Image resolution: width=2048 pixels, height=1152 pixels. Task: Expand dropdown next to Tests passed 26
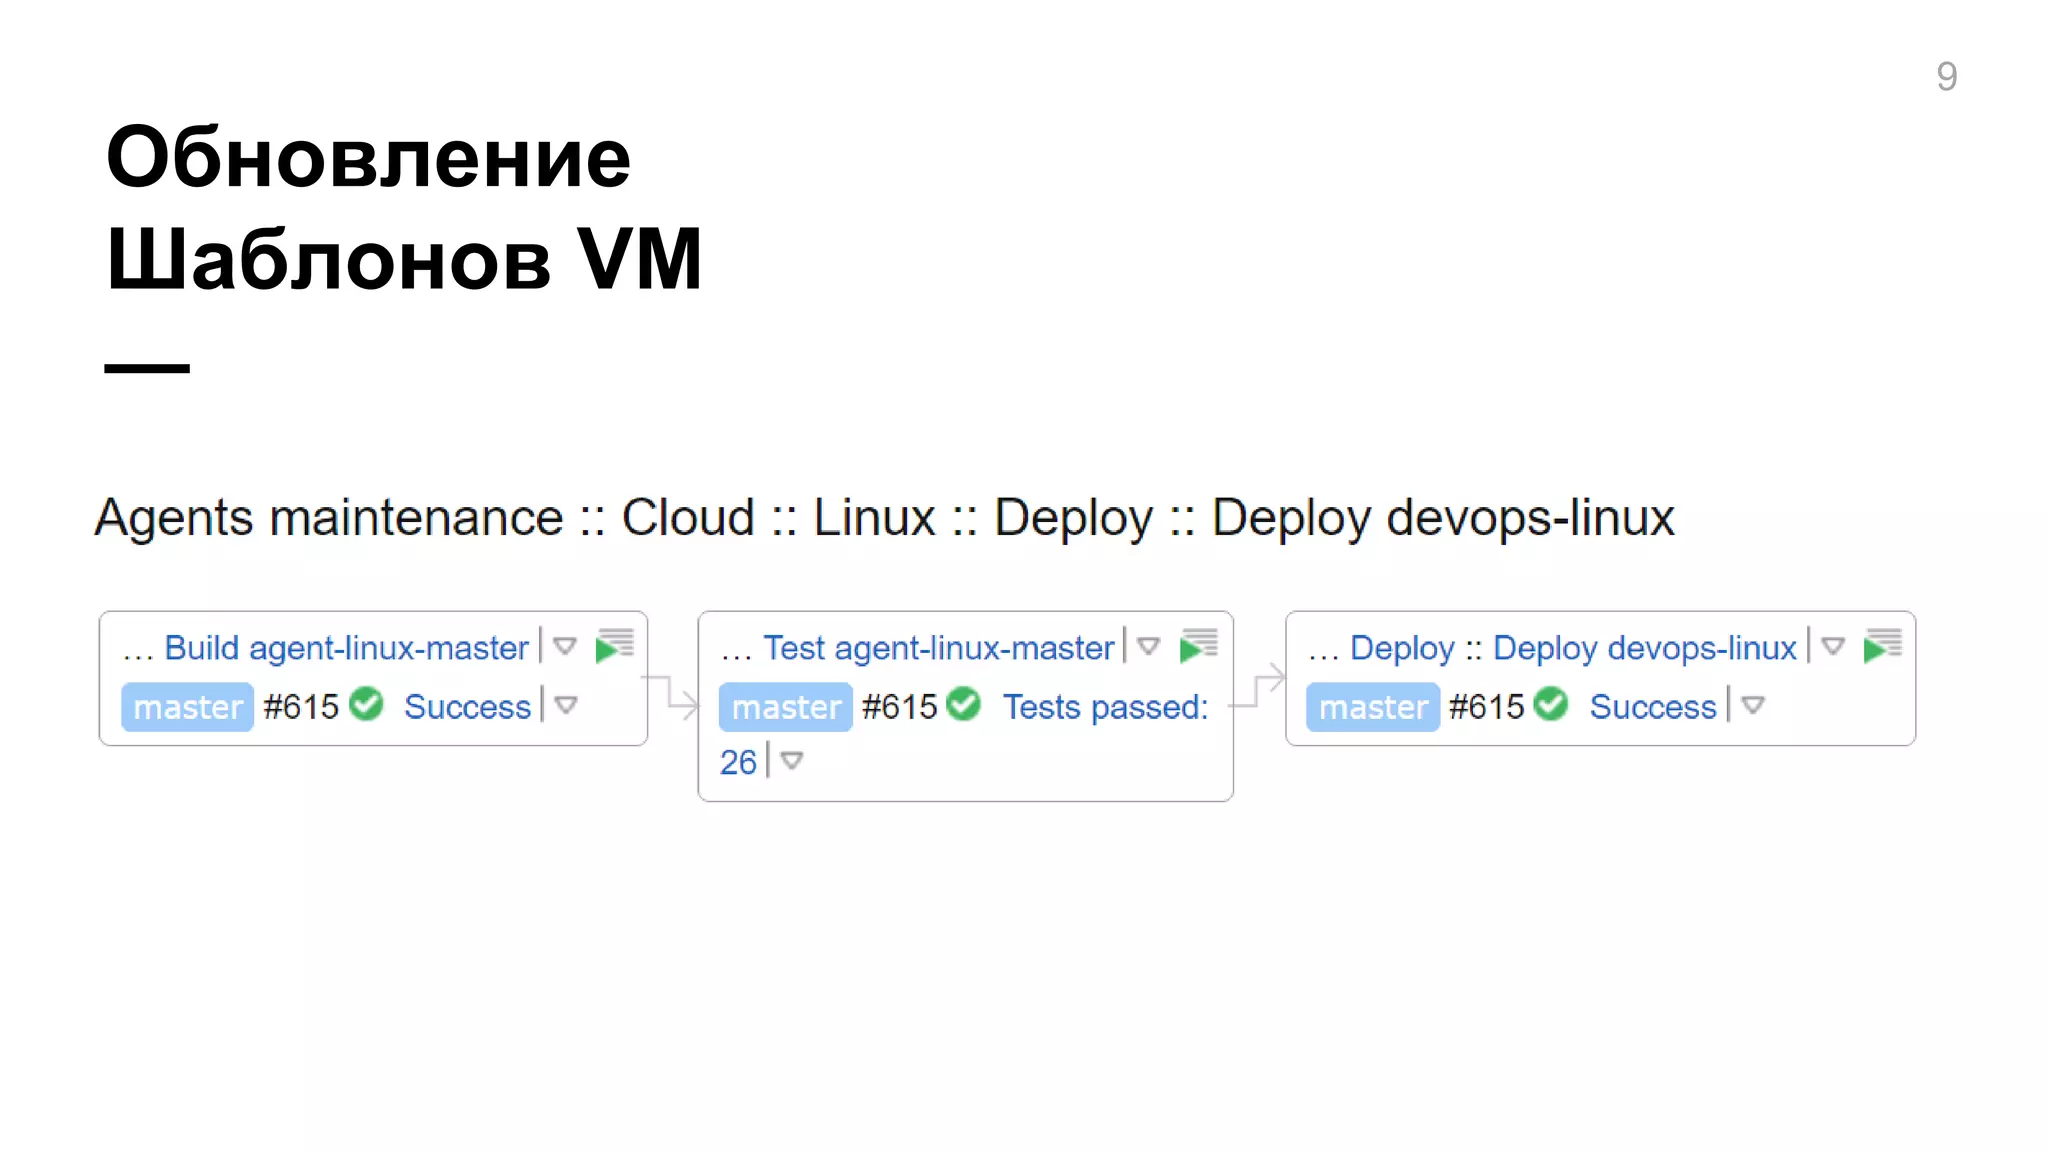coord(792,761)
